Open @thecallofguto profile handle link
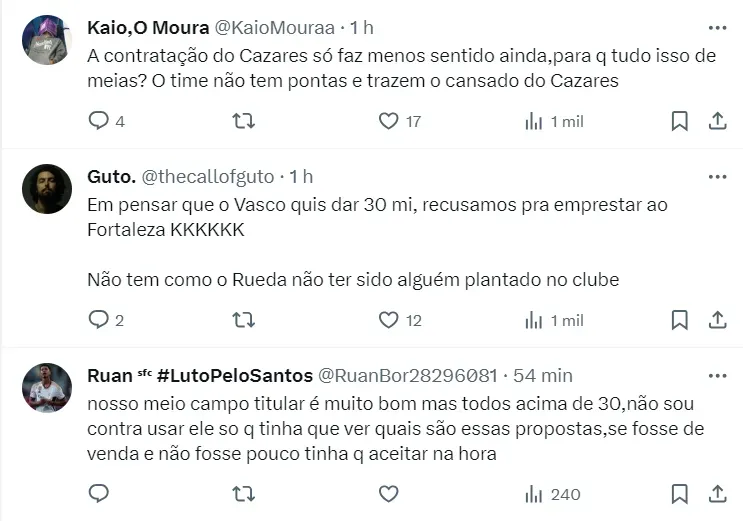This screenshot has height=521, width=743. (208, 177)
